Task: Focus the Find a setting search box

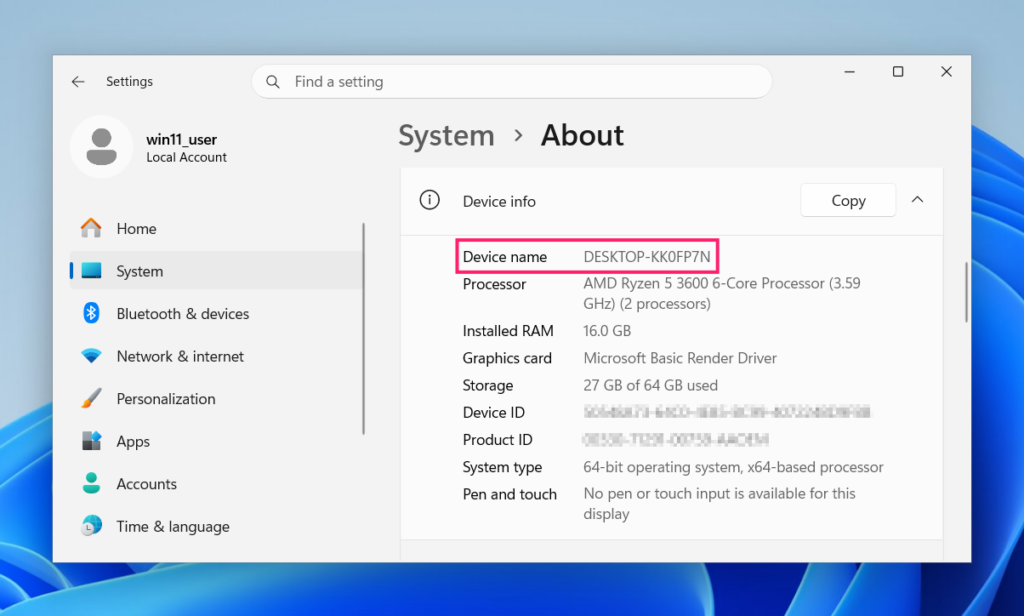Action: 512,82
